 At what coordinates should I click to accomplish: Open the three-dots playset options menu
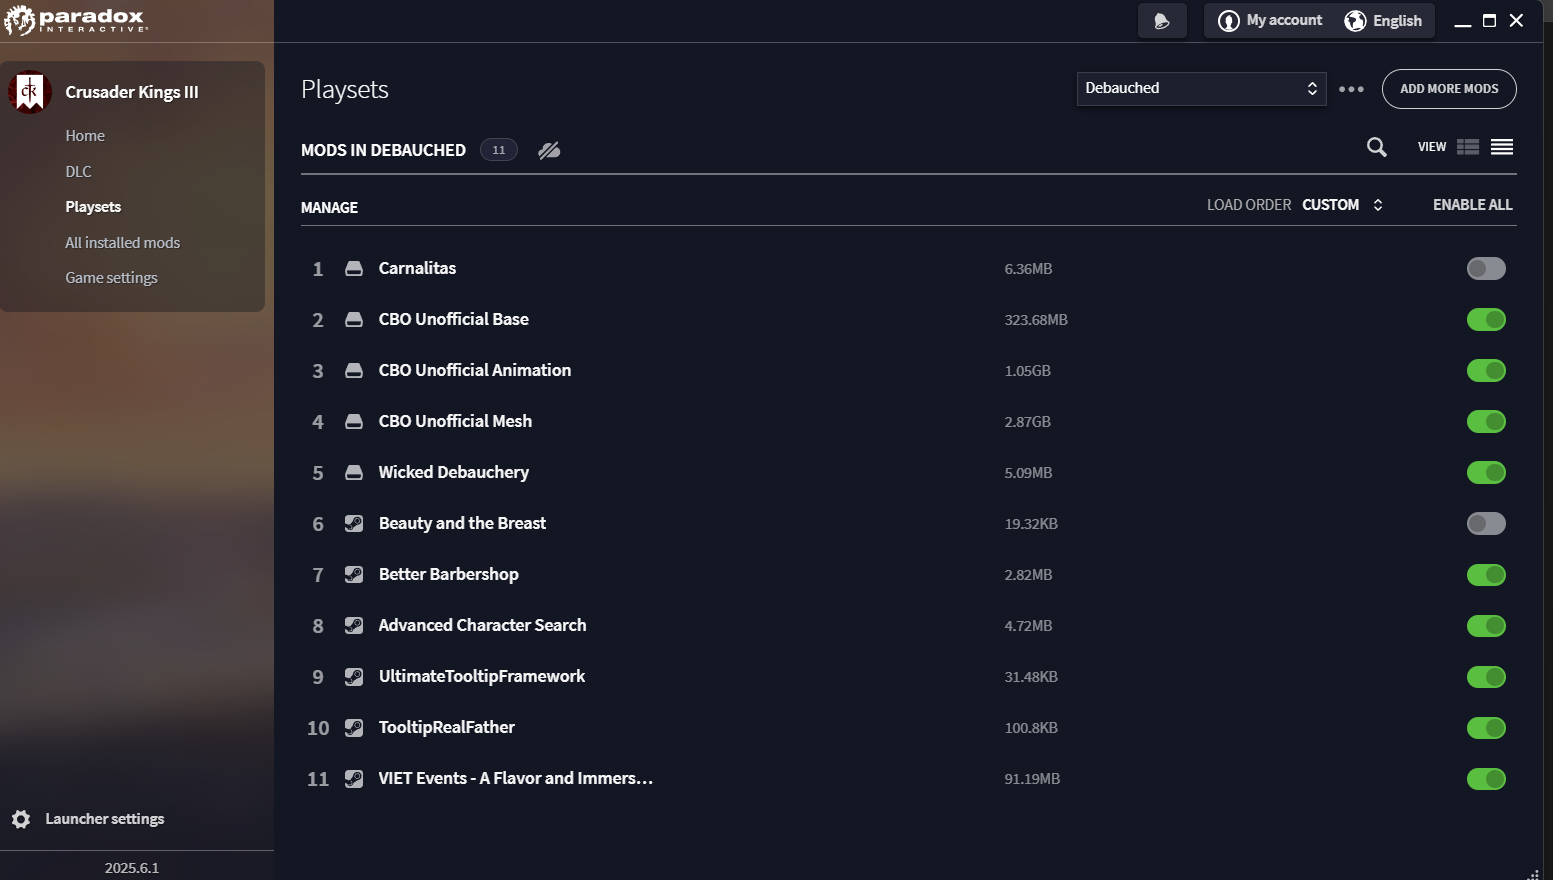[1351, 89]
